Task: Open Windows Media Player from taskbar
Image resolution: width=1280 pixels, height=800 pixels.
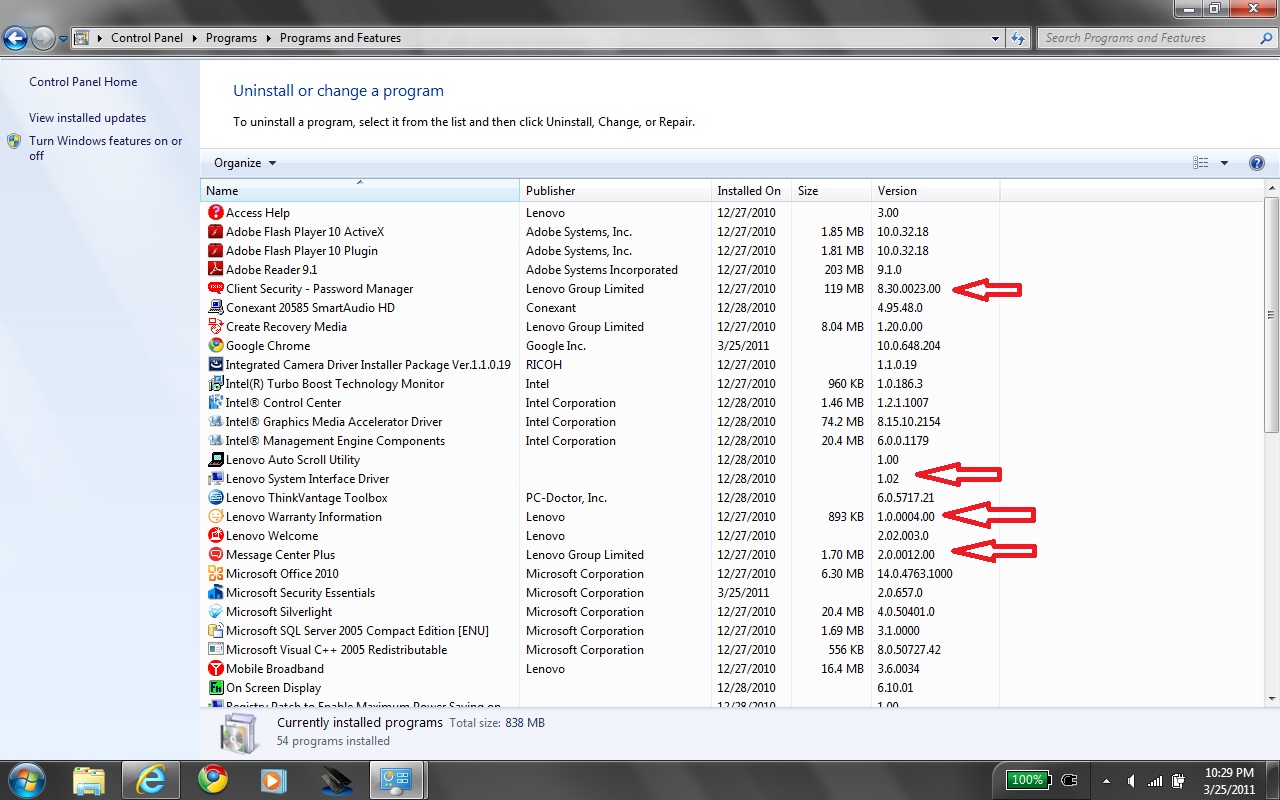Action: (273, 780)
